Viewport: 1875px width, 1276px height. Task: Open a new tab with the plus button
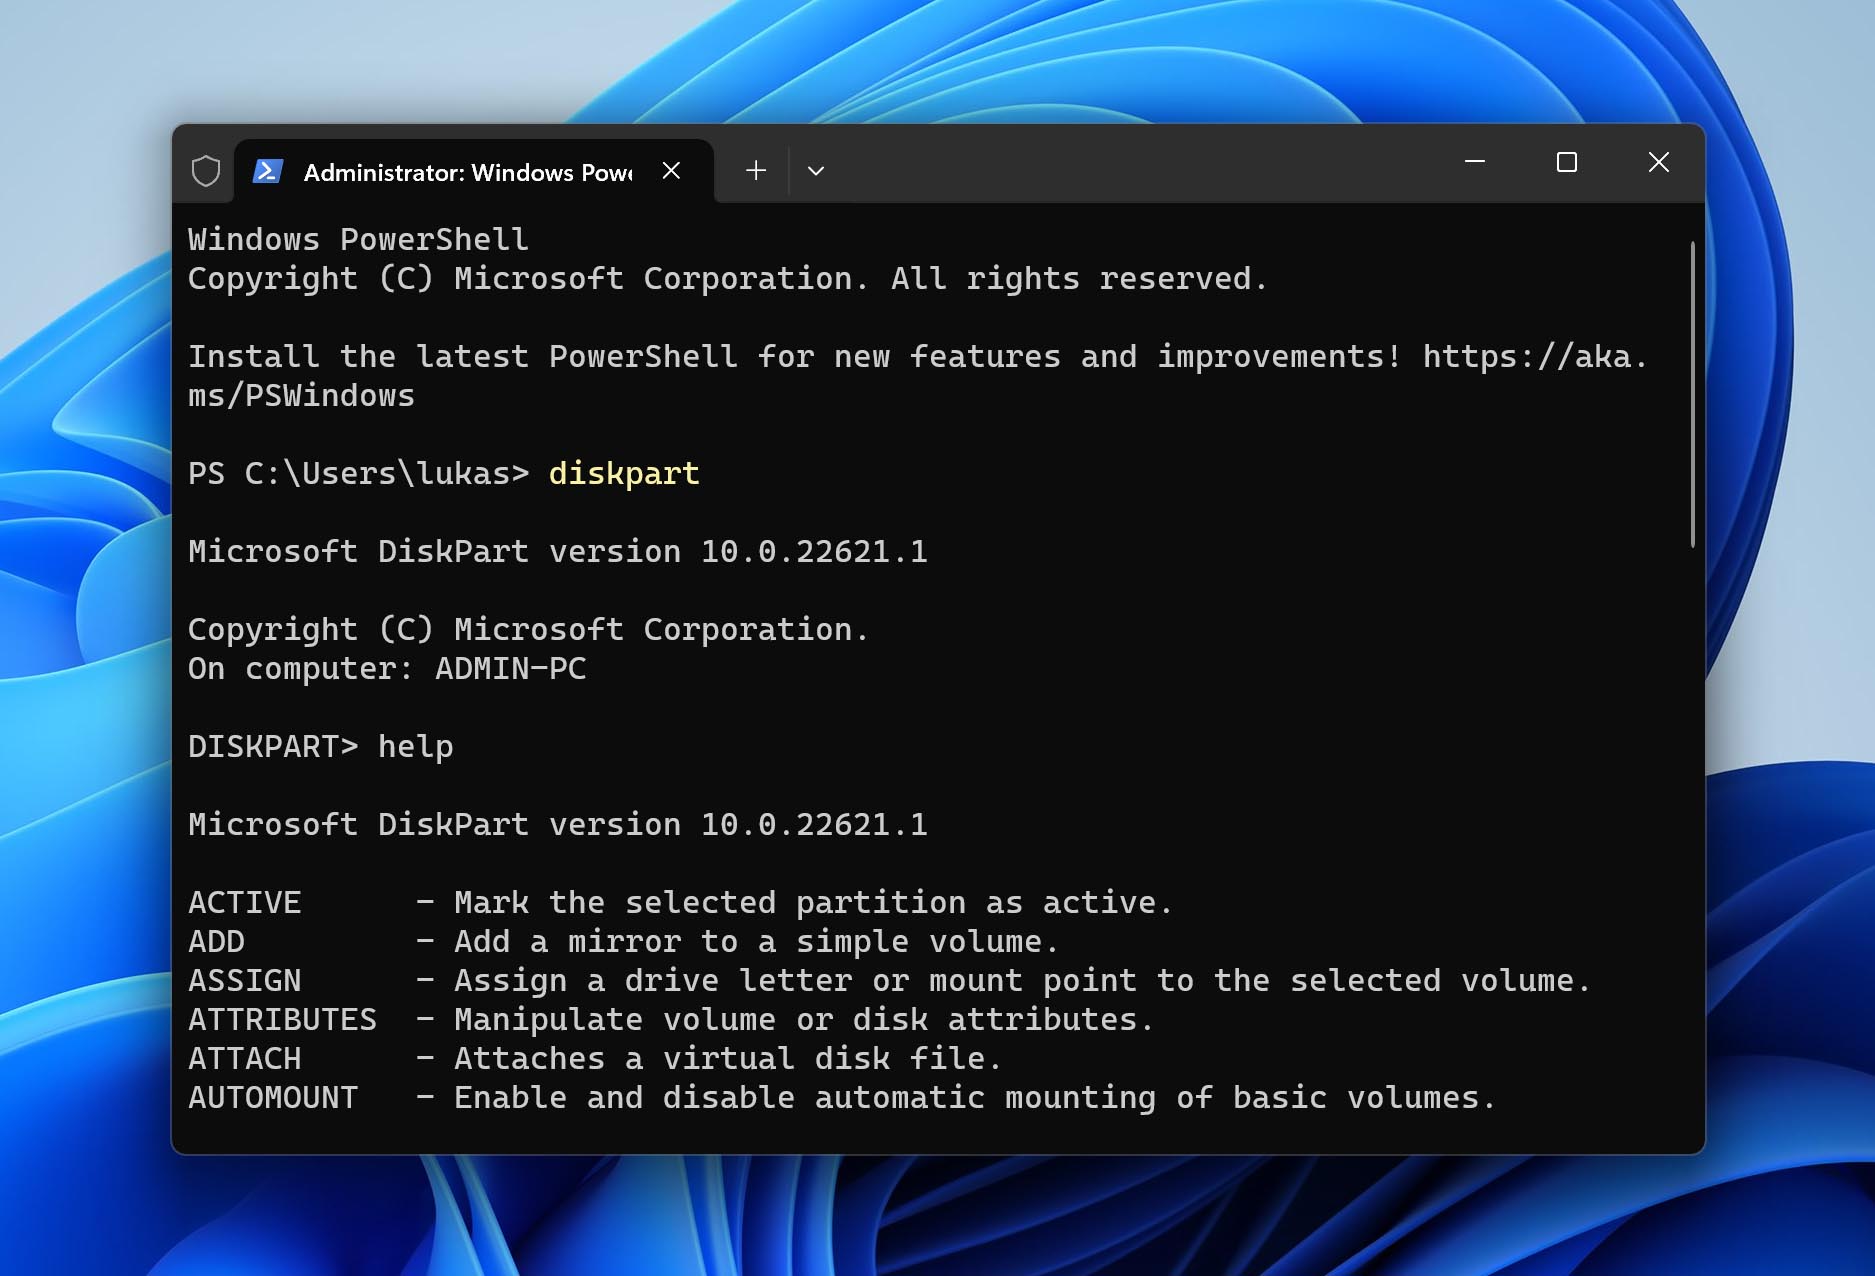(756, 171)
